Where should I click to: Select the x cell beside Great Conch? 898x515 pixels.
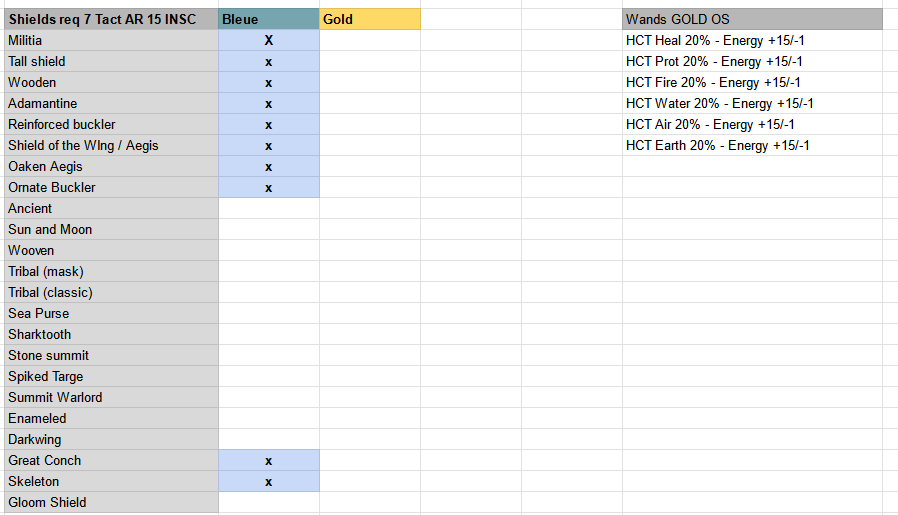click(x=268, y=461)
